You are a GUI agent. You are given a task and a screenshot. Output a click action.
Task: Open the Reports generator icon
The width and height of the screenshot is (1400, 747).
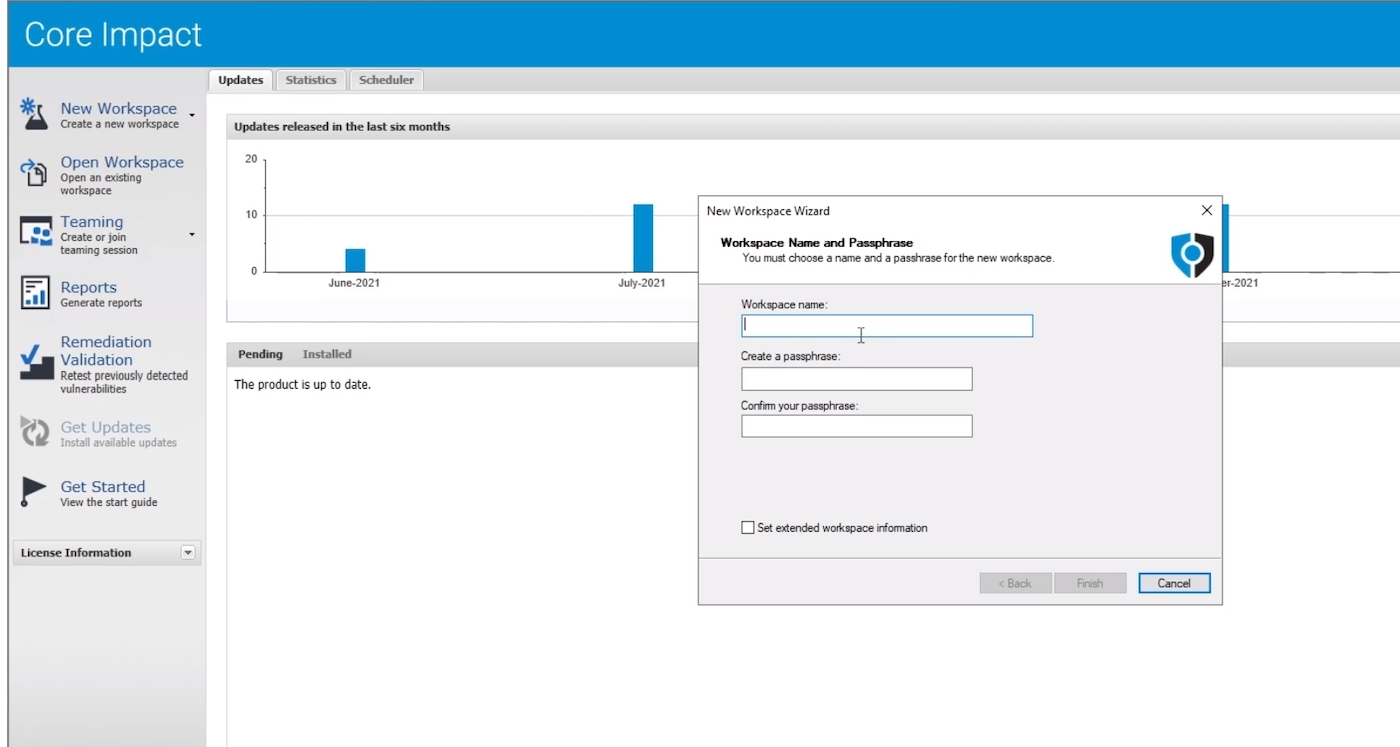pos(33,293)
